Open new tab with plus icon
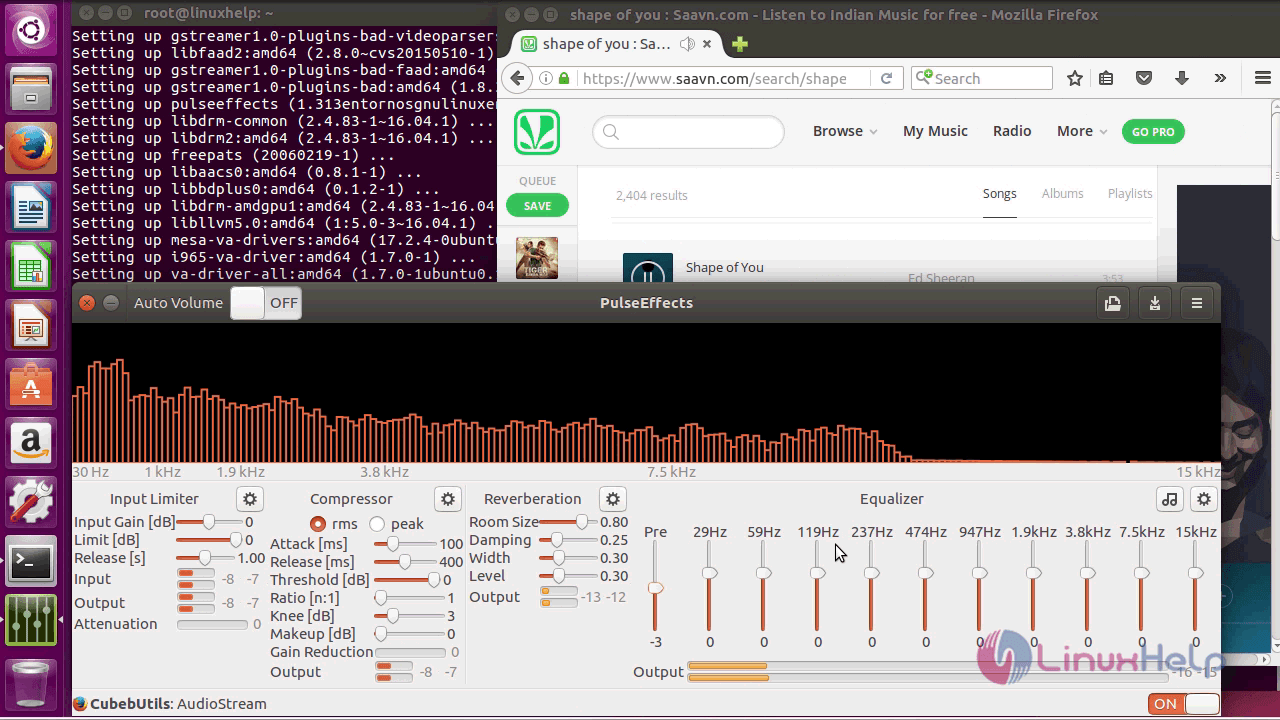The height and width of the screenshot is (720, 1280). pos(740,44)
